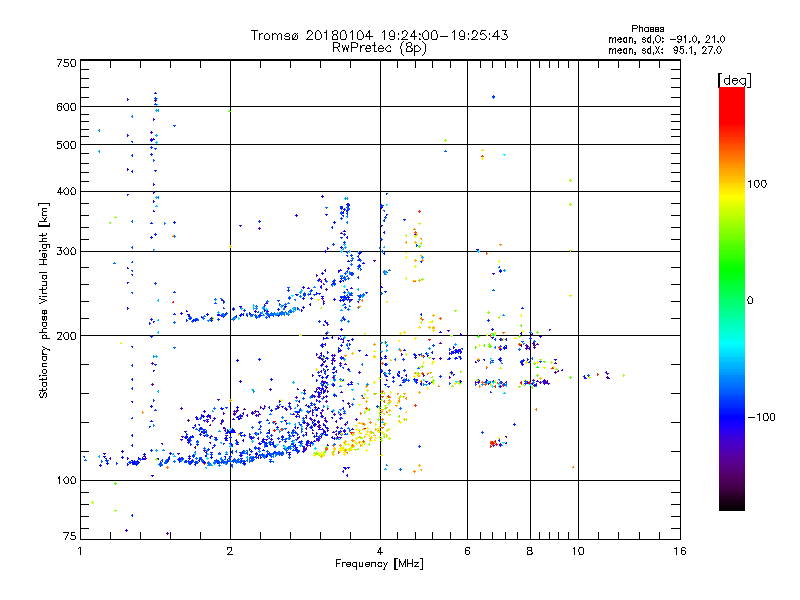Click the red data cluster near 7 MHz
This screenshot has width=800, height=600.
494,444
